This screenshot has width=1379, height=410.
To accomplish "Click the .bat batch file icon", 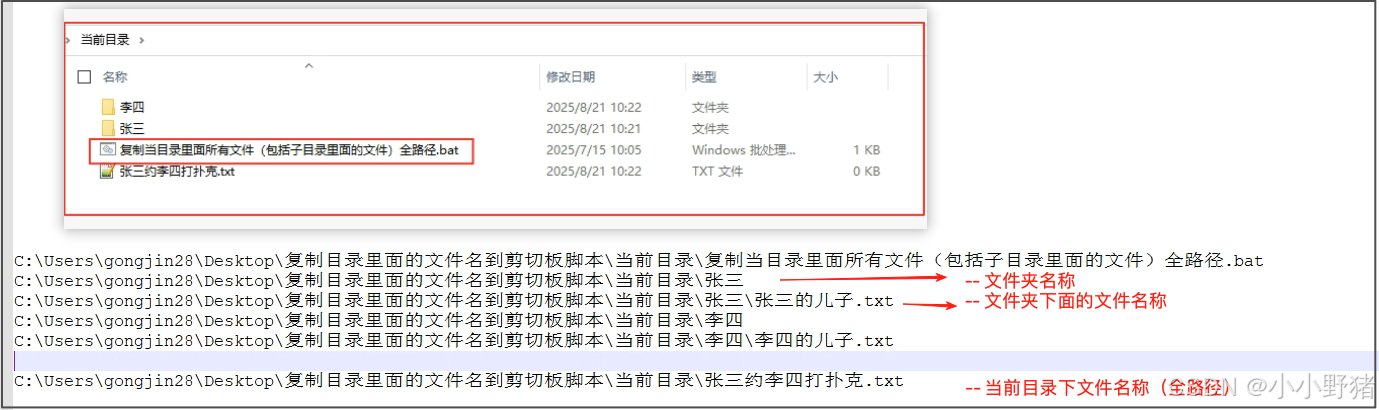I will (108, 150).
